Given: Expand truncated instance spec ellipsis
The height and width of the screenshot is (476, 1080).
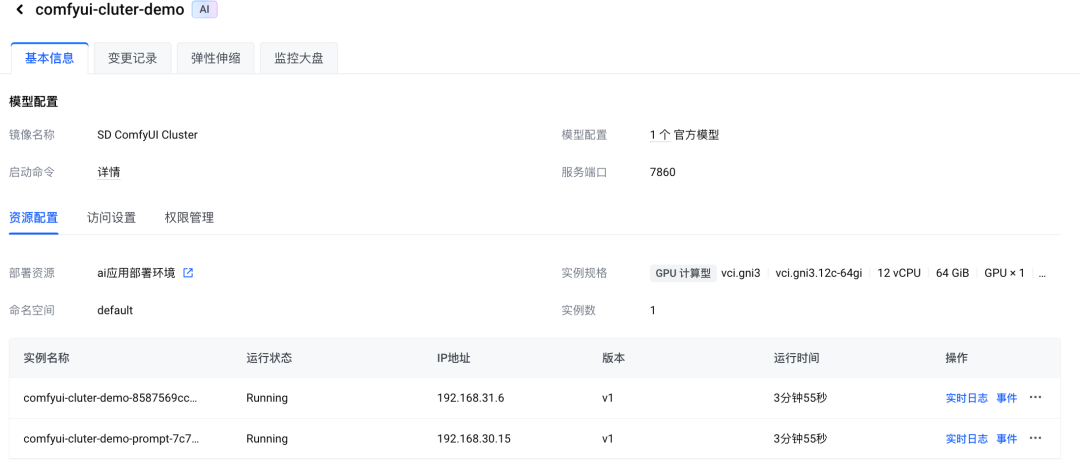Looking at the screenshot, I should click(1042, 273).
